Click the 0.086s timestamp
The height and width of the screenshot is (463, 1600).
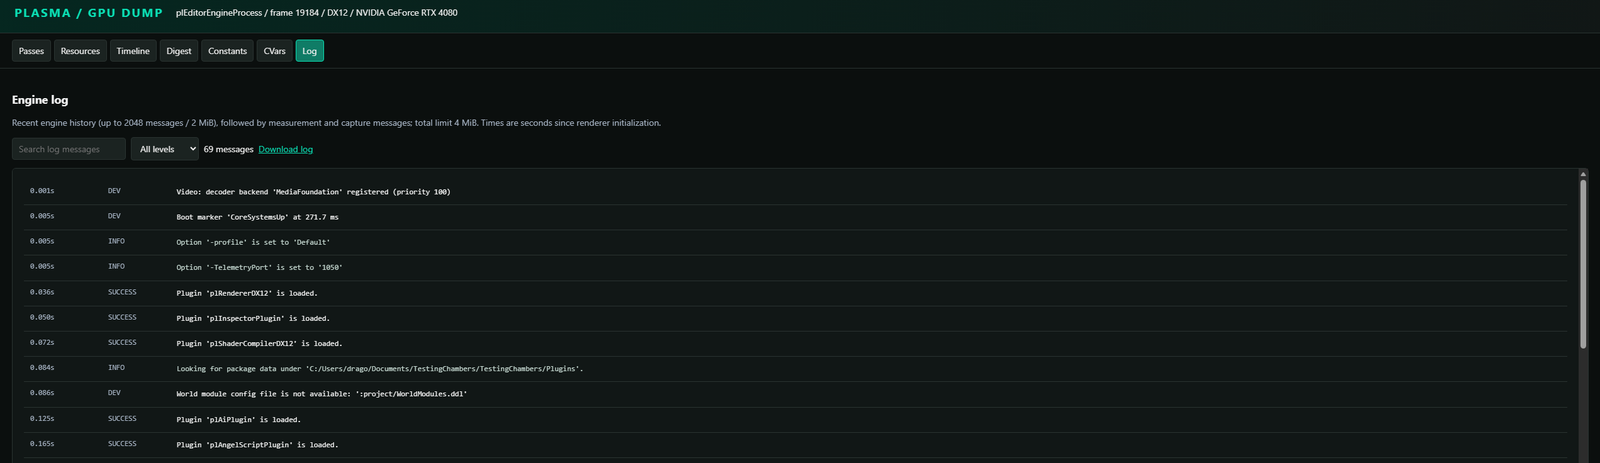pos(42,393)
